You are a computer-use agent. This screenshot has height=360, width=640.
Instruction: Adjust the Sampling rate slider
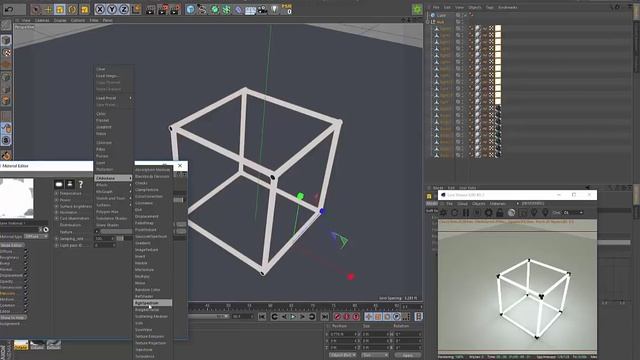point(125,238)
